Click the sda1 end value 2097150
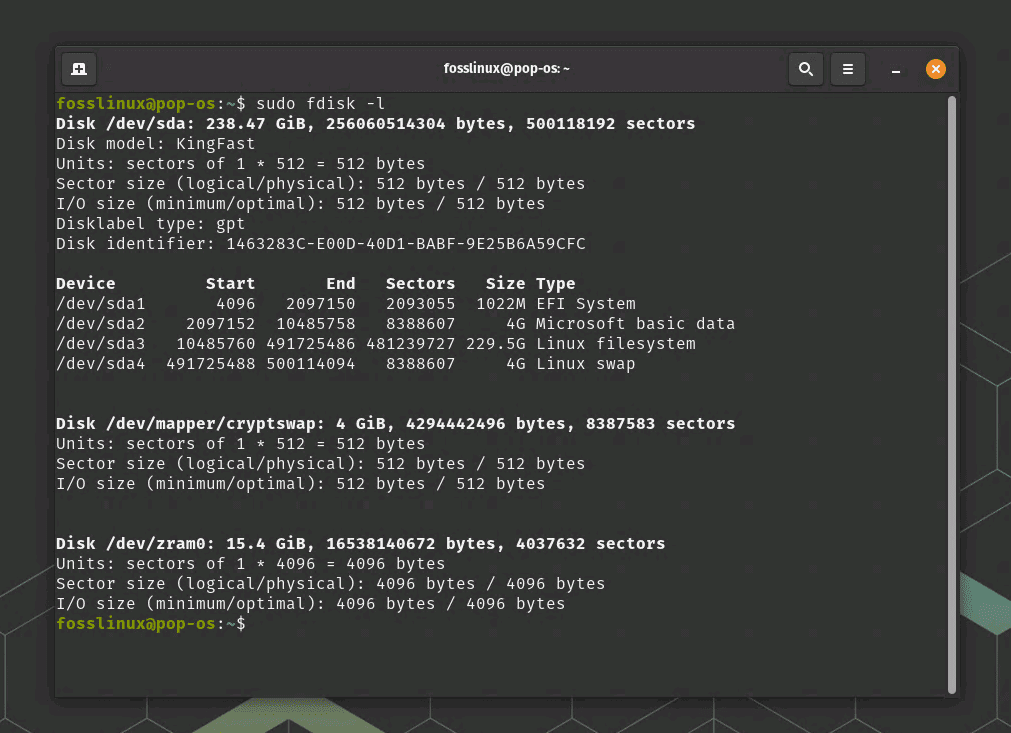Screen dimensions: 1011x733 [320, 303]
